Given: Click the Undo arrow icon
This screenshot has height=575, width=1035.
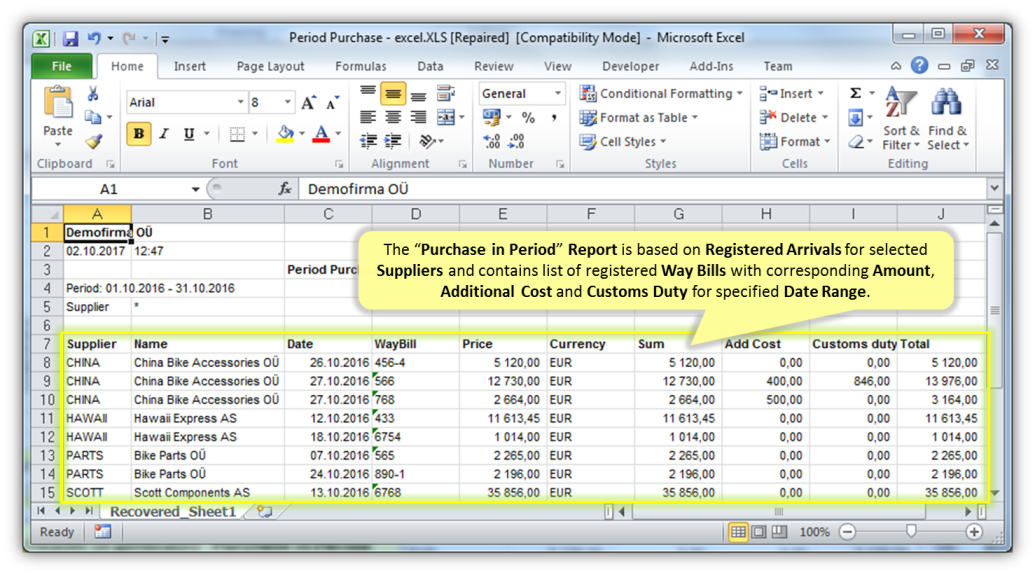Looking at the screenshot, I should pos(94,38).
